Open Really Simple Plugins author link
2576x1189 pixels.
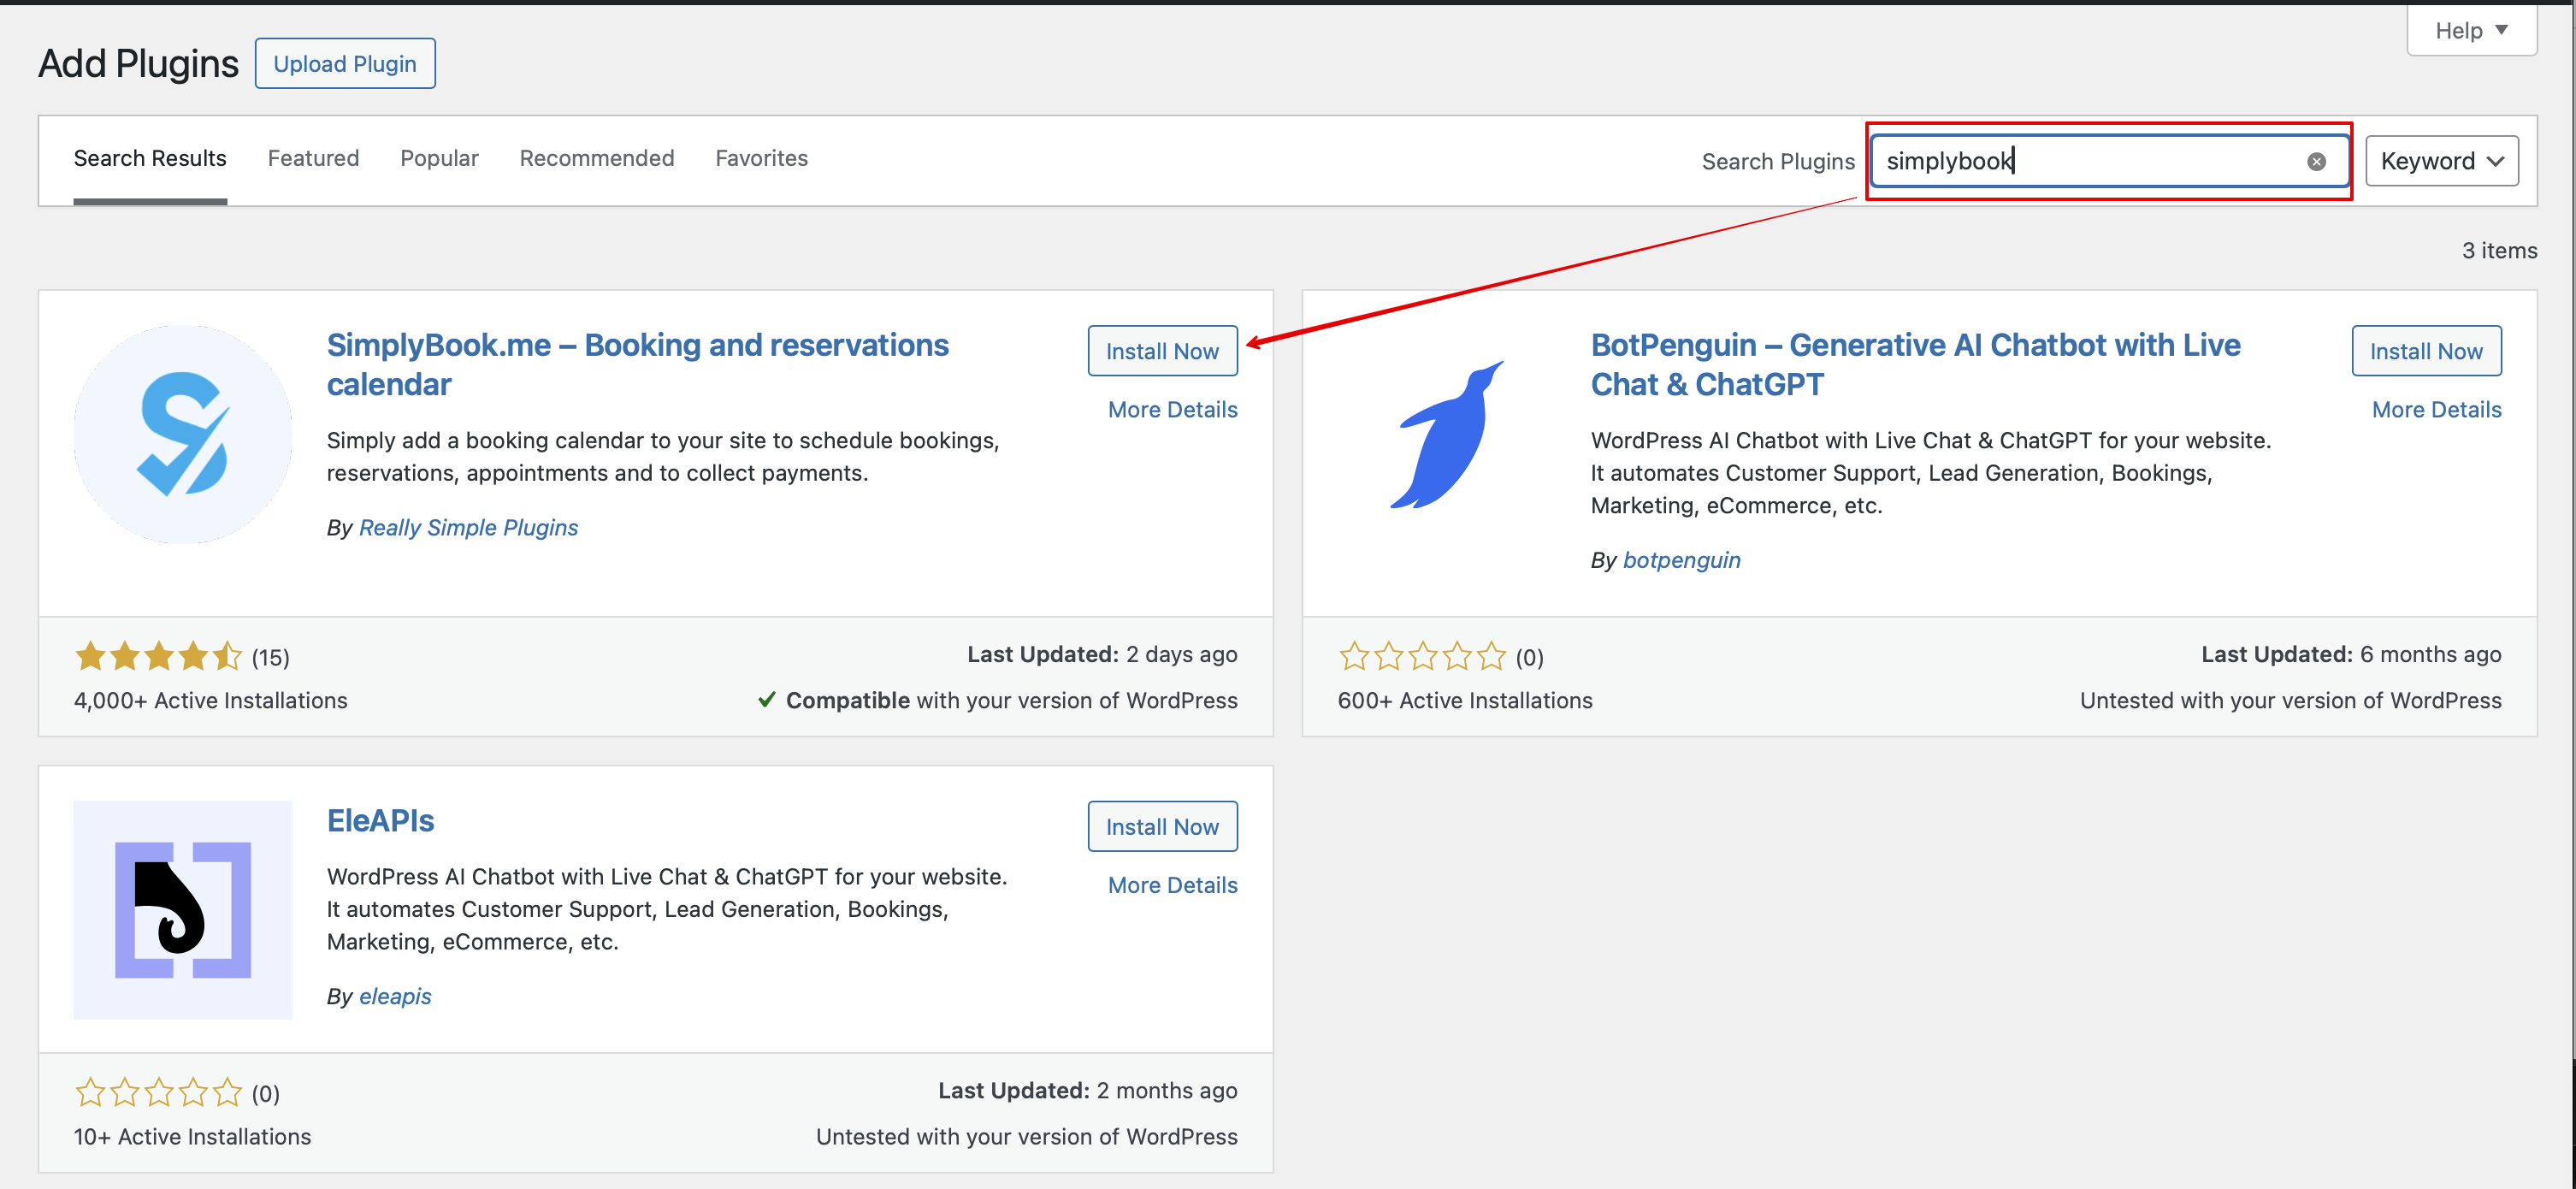pyautogui.click(x=468, y=527)
